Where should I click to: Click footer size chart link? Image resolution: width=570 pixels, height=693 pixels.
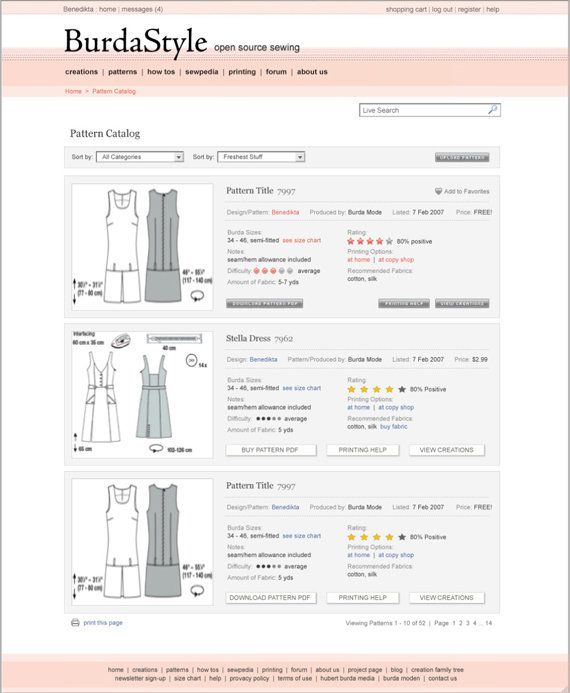pos(187,678)
